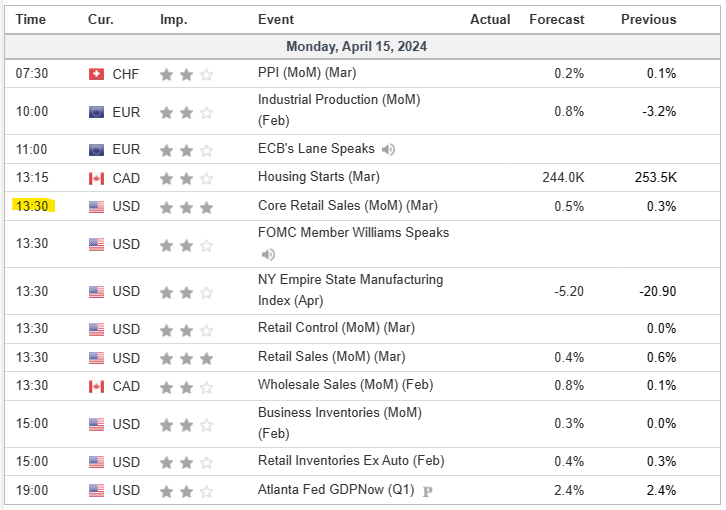Click the highlighted 13:30 time cell
Screen dimensions: 726x510
(x=32, y=206)
